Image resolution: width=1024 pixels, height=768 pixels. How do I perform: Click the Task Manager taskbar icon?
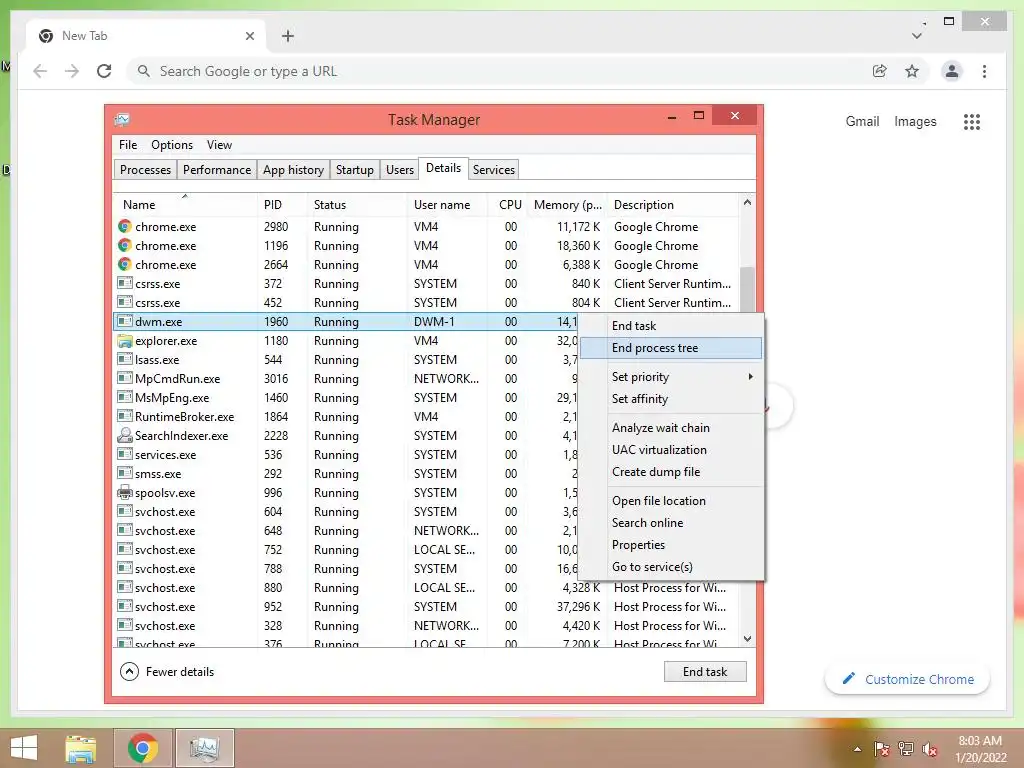(204, 748)
